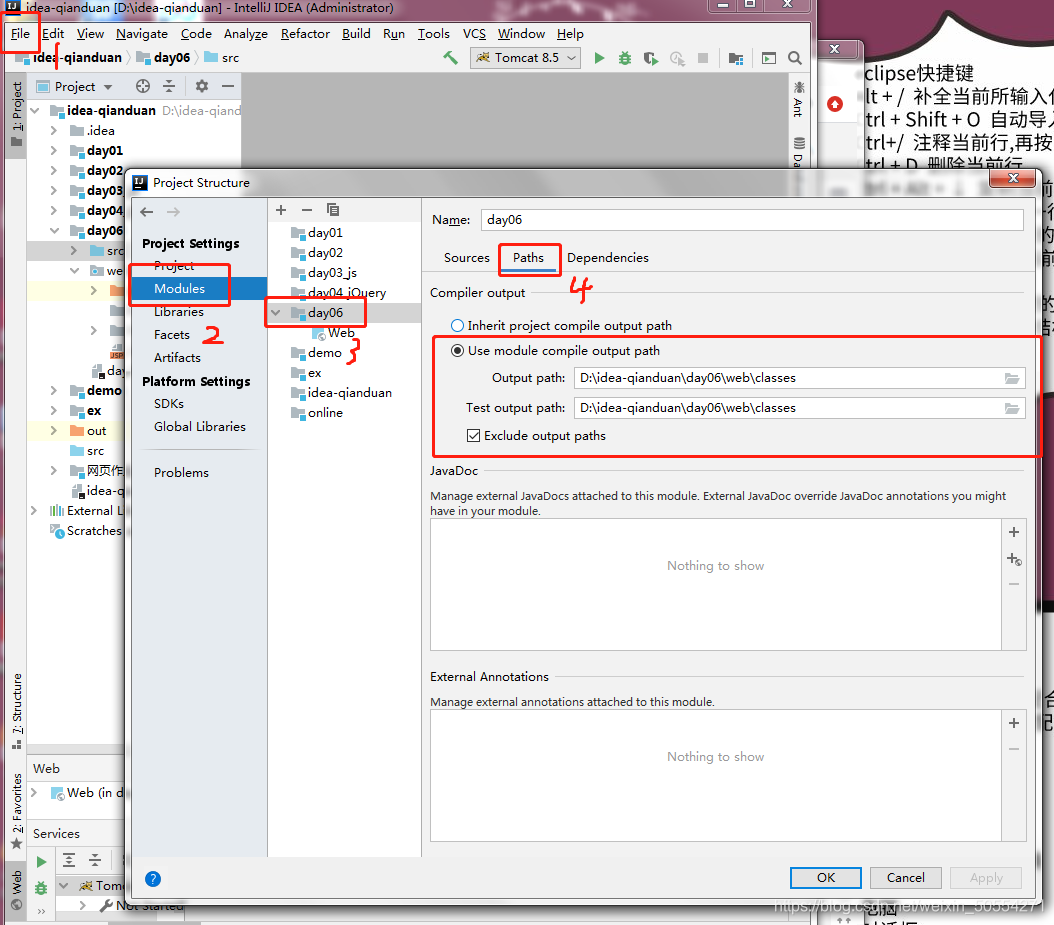This screenshot has height=925, width=1054.
Task: Add external annotation with plus icon
Action: coord(1014,723)
